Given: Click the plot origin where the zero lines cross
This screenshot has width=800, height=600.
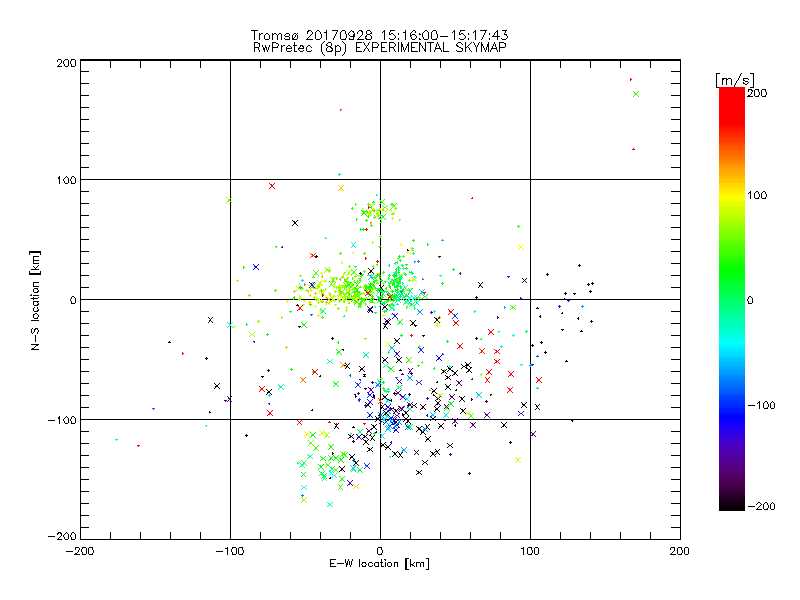Looking at the screenshot, I should tap(380, 299).
